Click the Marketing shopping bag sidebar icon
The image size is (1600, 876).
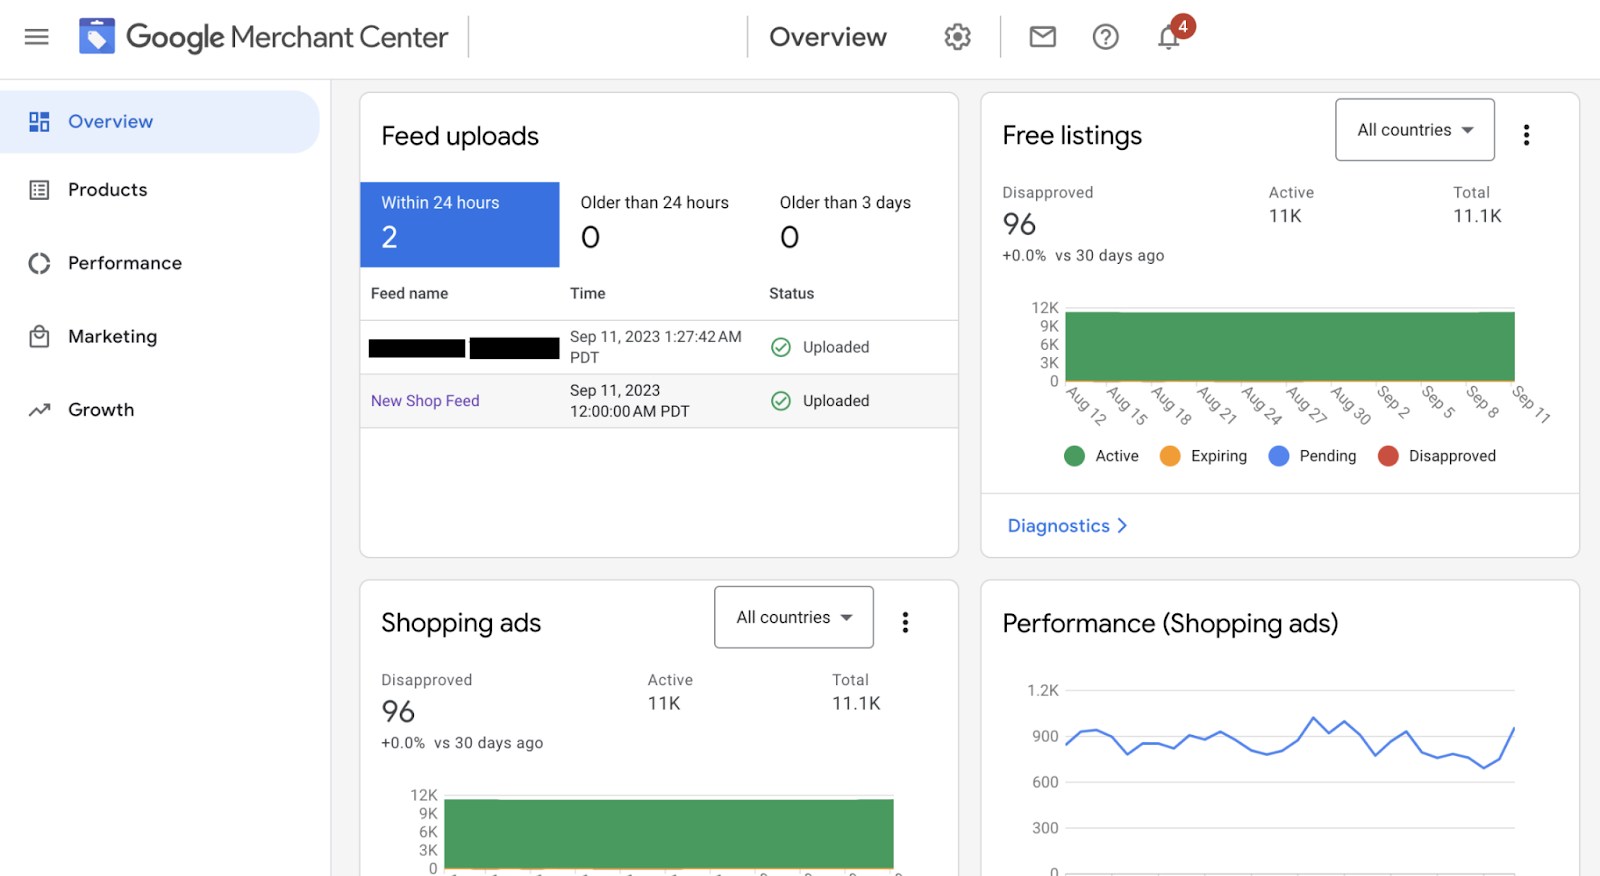39,336
